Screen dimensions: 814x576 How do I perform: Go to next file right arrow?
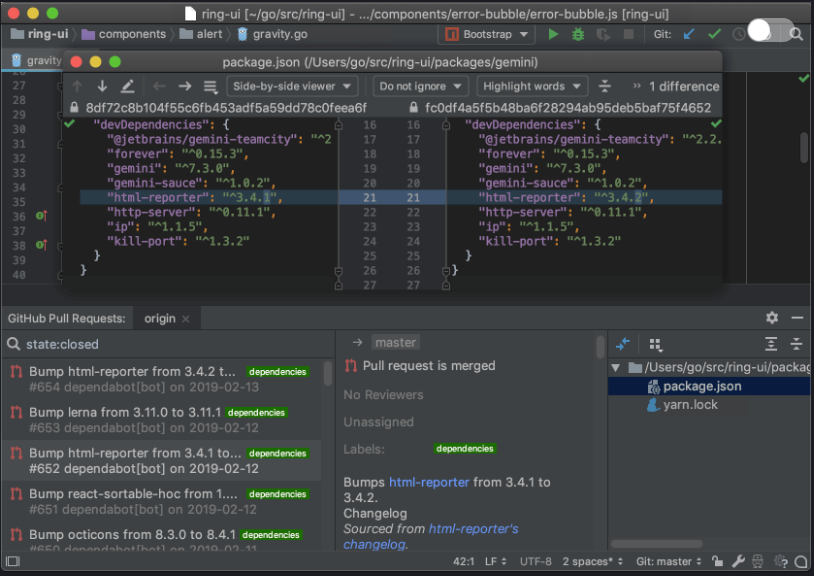[x=185, y=86]
